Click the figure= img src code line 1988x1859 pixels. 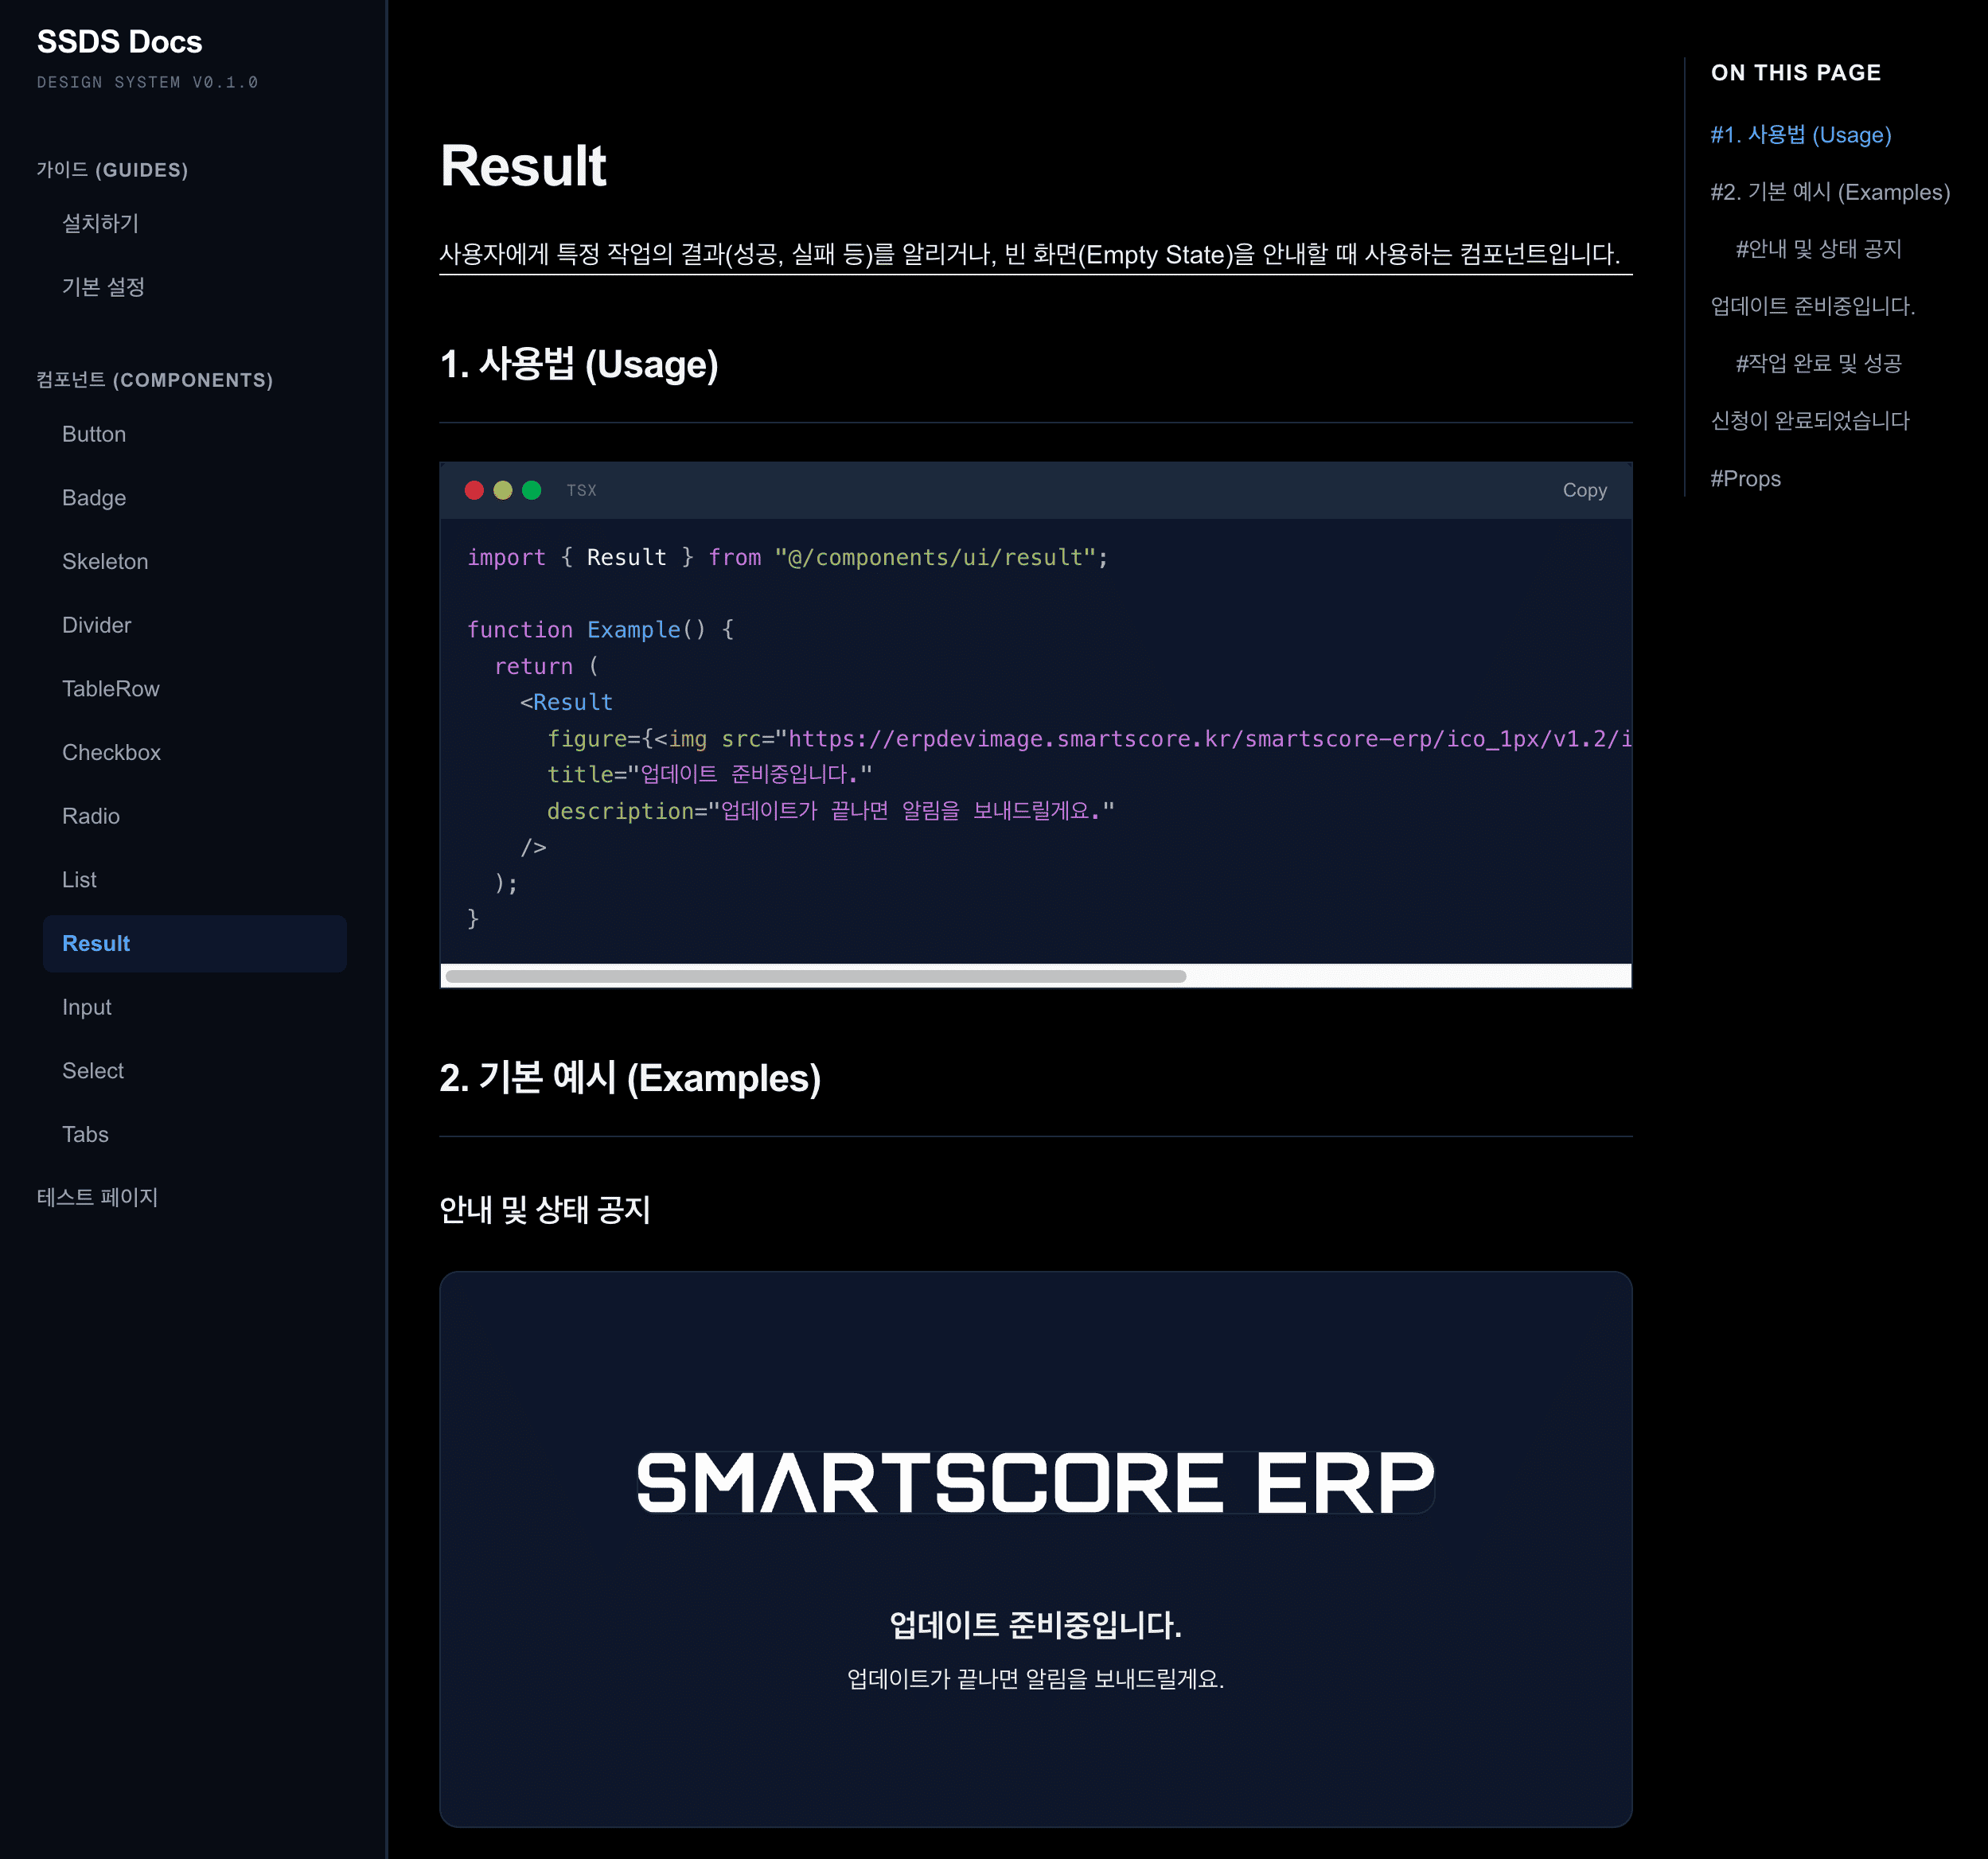[x=1089, y=739]
